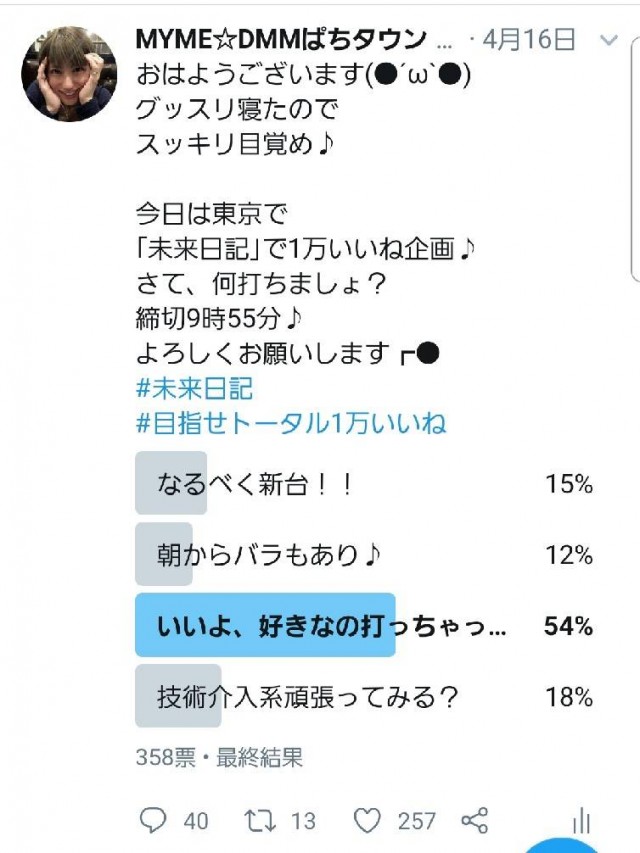This screenshot has width=640, height=853.
Task: Open the #未来日記 hashtag
Action: point(194,388)
